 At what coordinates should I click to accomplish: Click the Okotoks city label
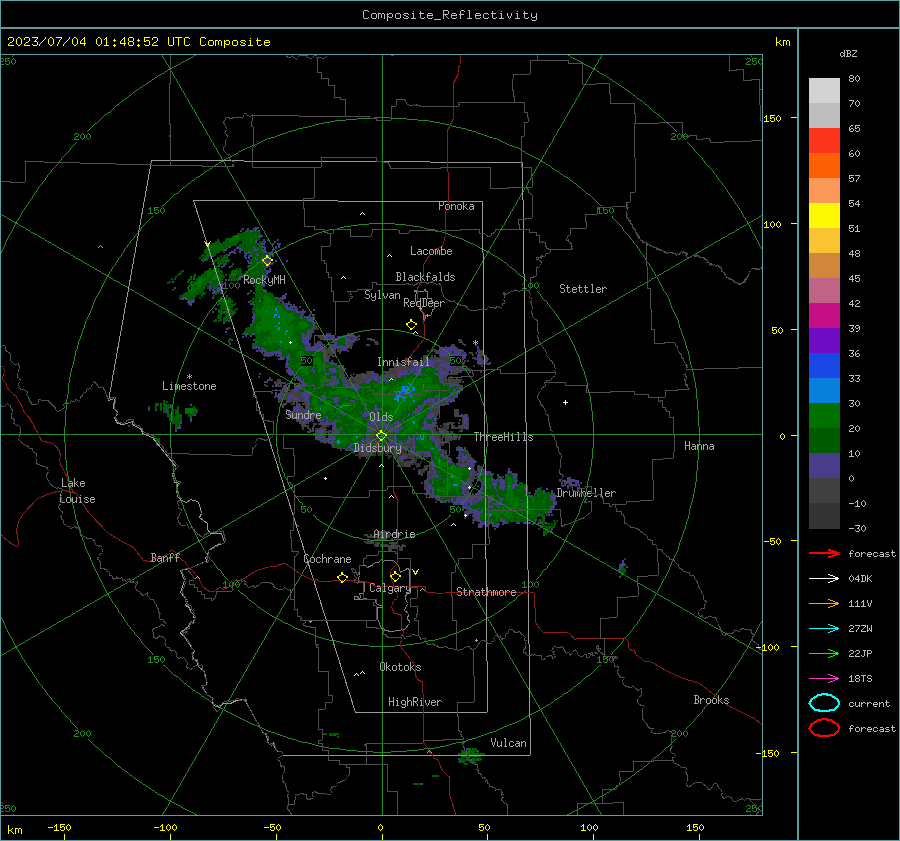[400, 666]
